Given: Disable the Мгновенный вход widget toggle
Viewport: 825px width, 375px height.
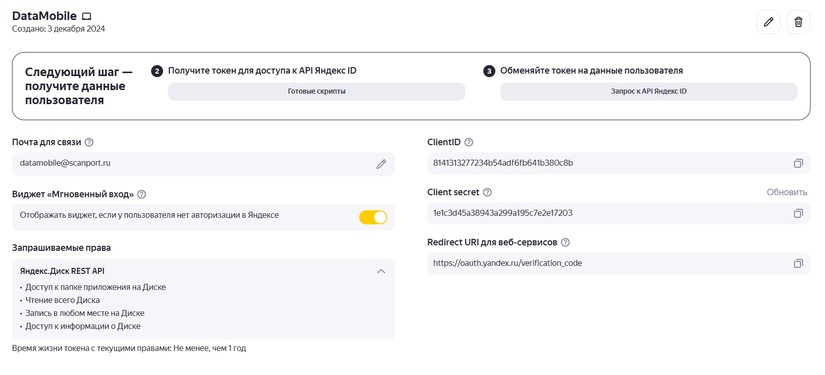Looking at the screenshot, I should click(x=373, y=217).
